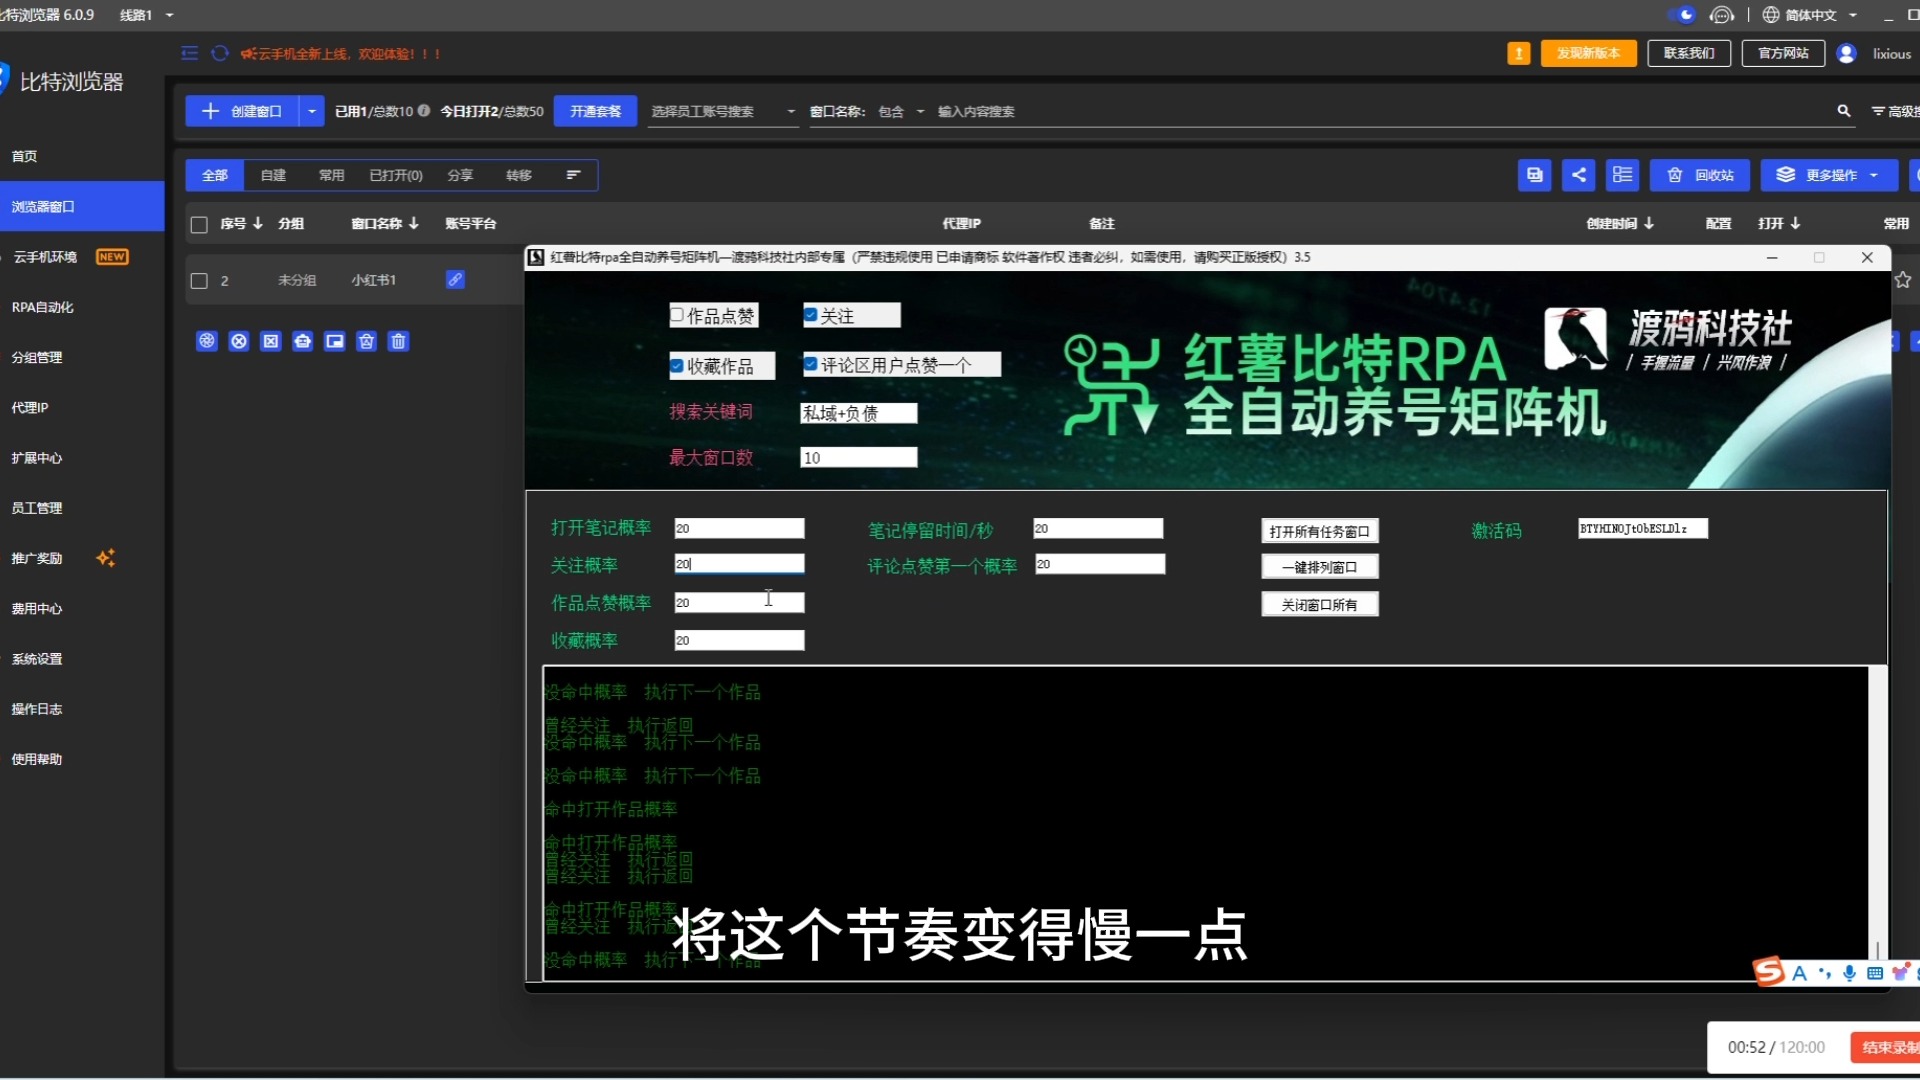Click the robot batch action icon
Image resolution: width=1920 pixels, height=1080 pixels.
(302, 341)
